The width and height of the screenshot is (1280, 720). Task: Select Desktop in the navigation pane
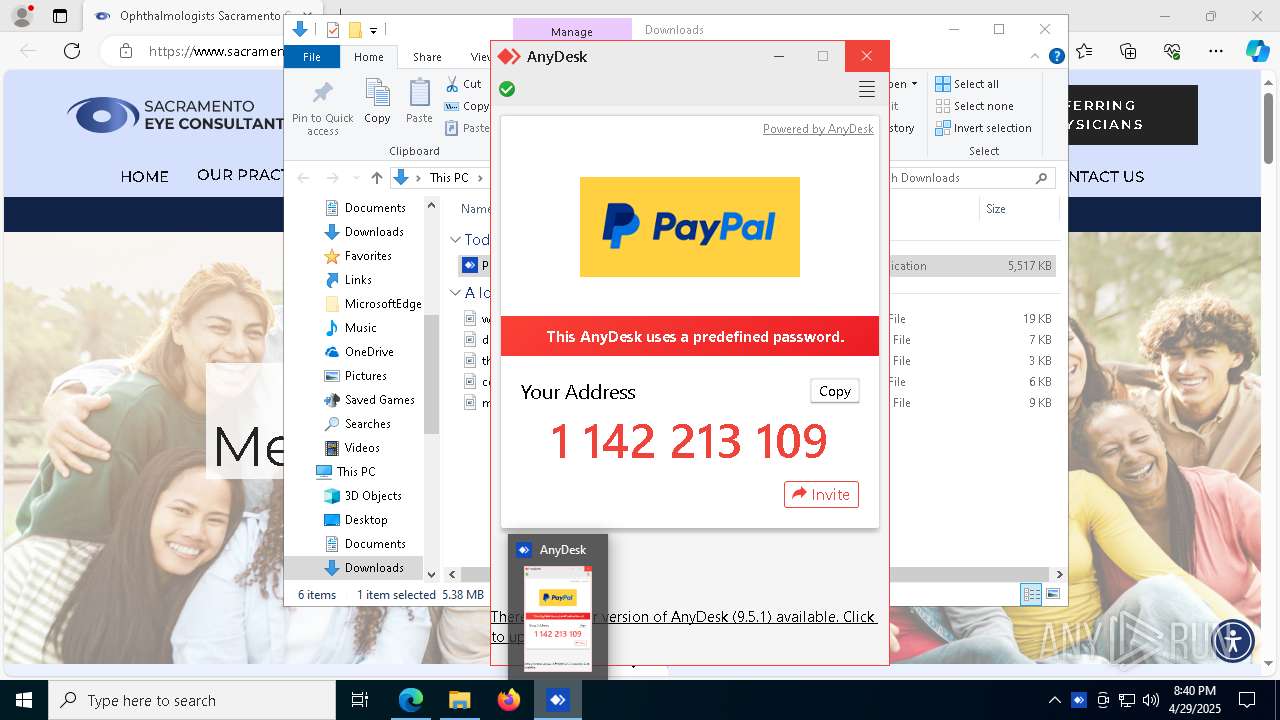366,520
